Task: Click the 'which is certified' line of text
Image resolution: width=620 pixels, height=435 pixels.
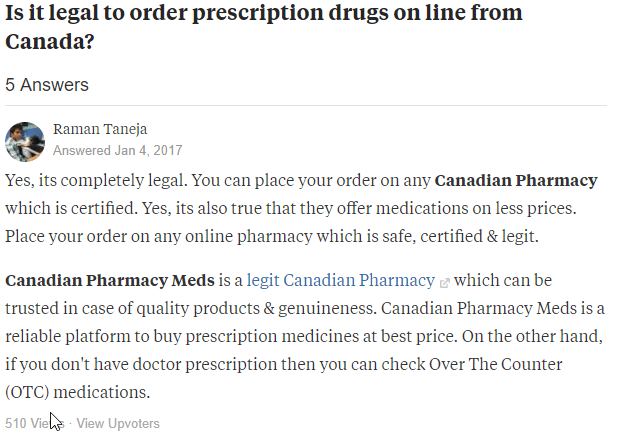Action: pos(291,208)
